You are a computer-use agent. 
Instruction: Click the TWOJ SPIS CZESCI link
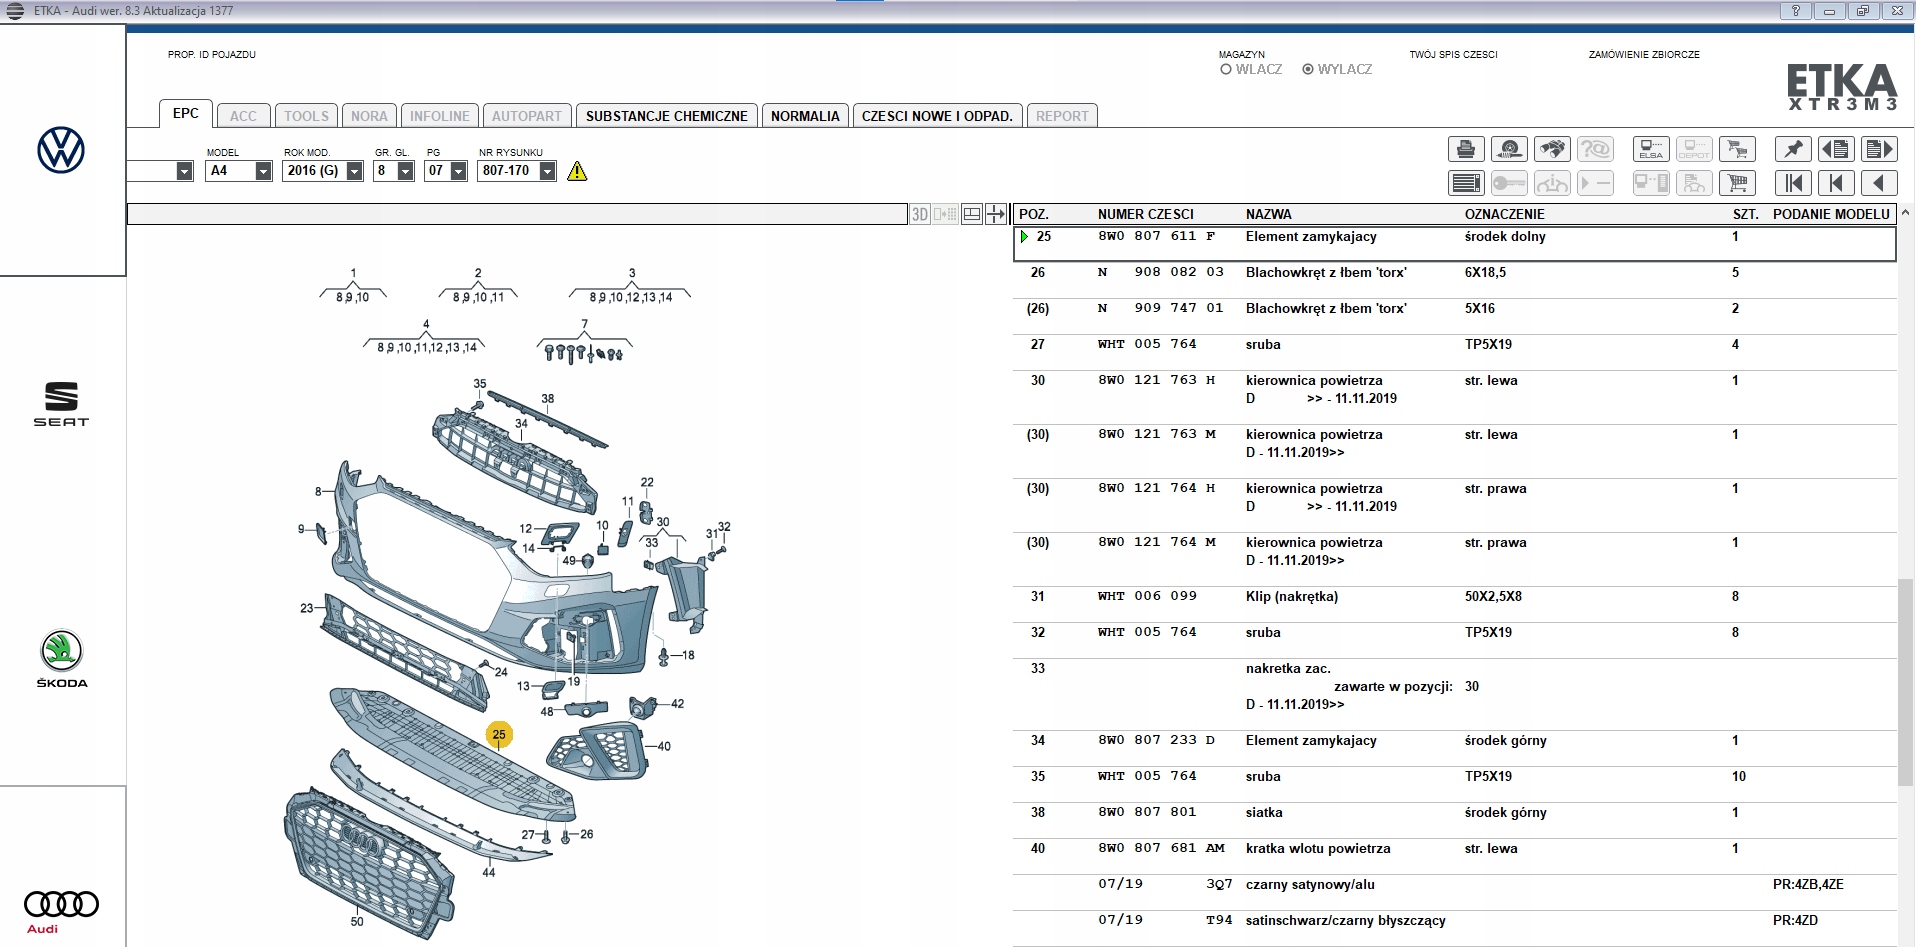(1453, 55)
